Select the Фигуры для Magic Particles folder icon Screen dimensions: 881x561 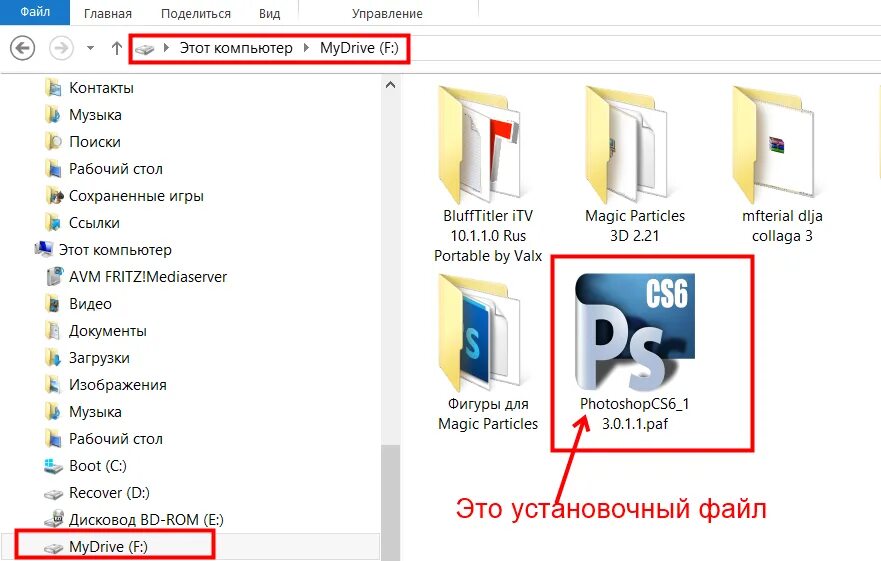[x=479, y=333]
